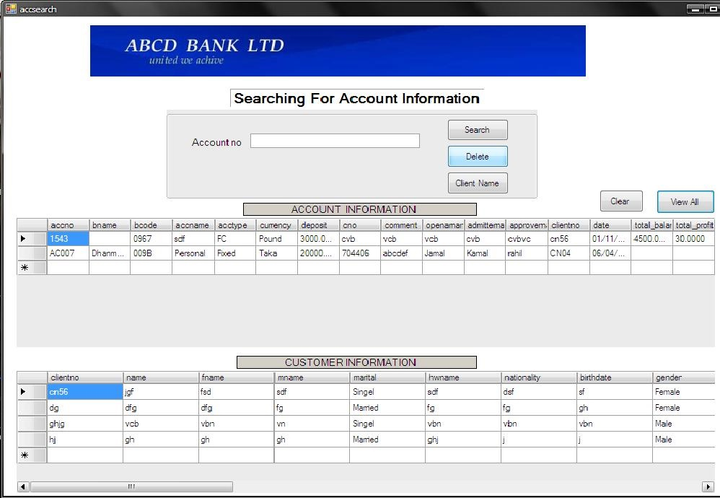
Task: Select the bcode cell 0967
Action: pos(151,239)
